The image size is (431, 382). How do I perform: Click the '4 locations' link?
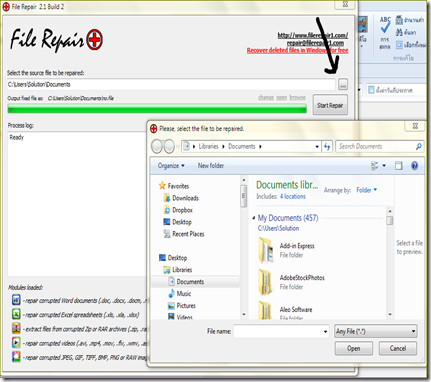pyautogui.click(x=293, y=196)
